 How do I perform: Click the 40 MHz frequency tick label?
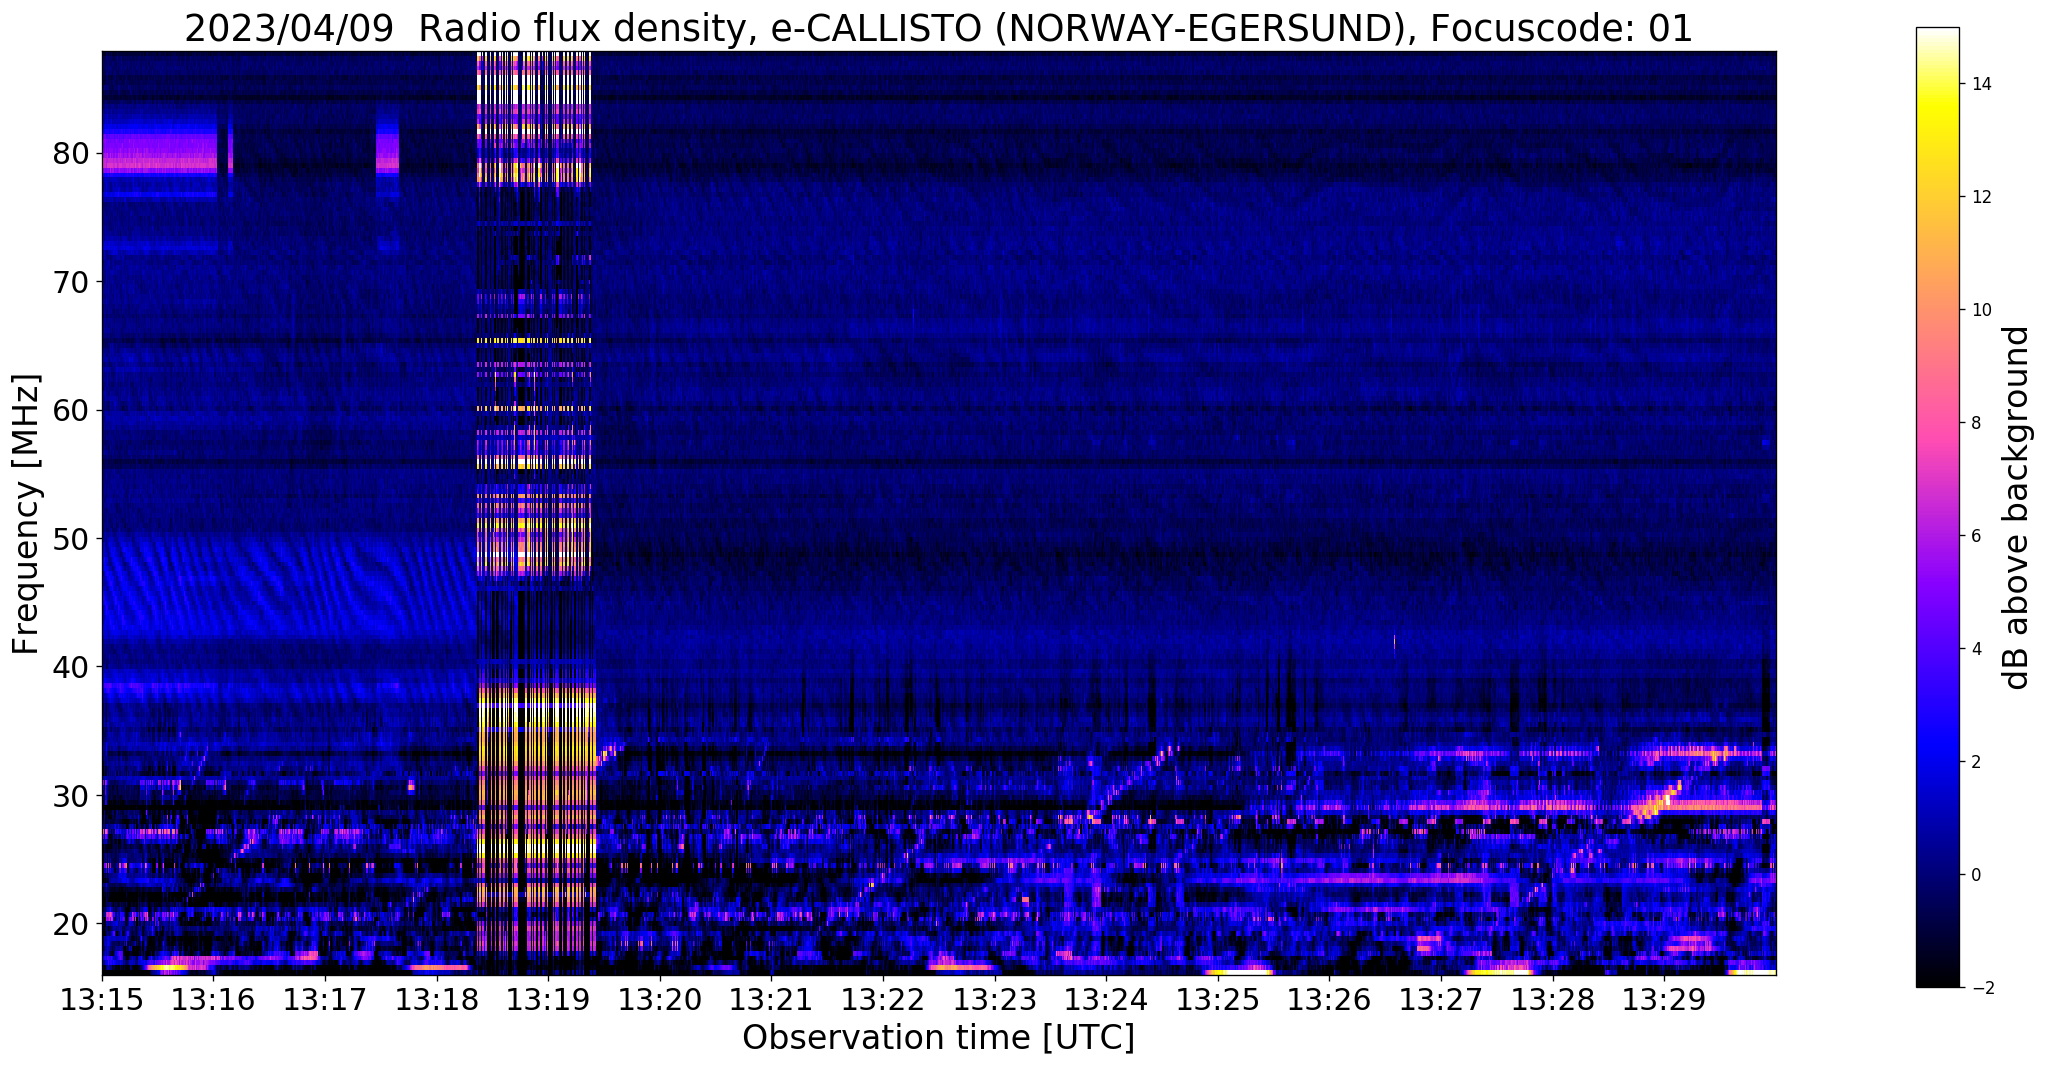[x=70, y=667]
